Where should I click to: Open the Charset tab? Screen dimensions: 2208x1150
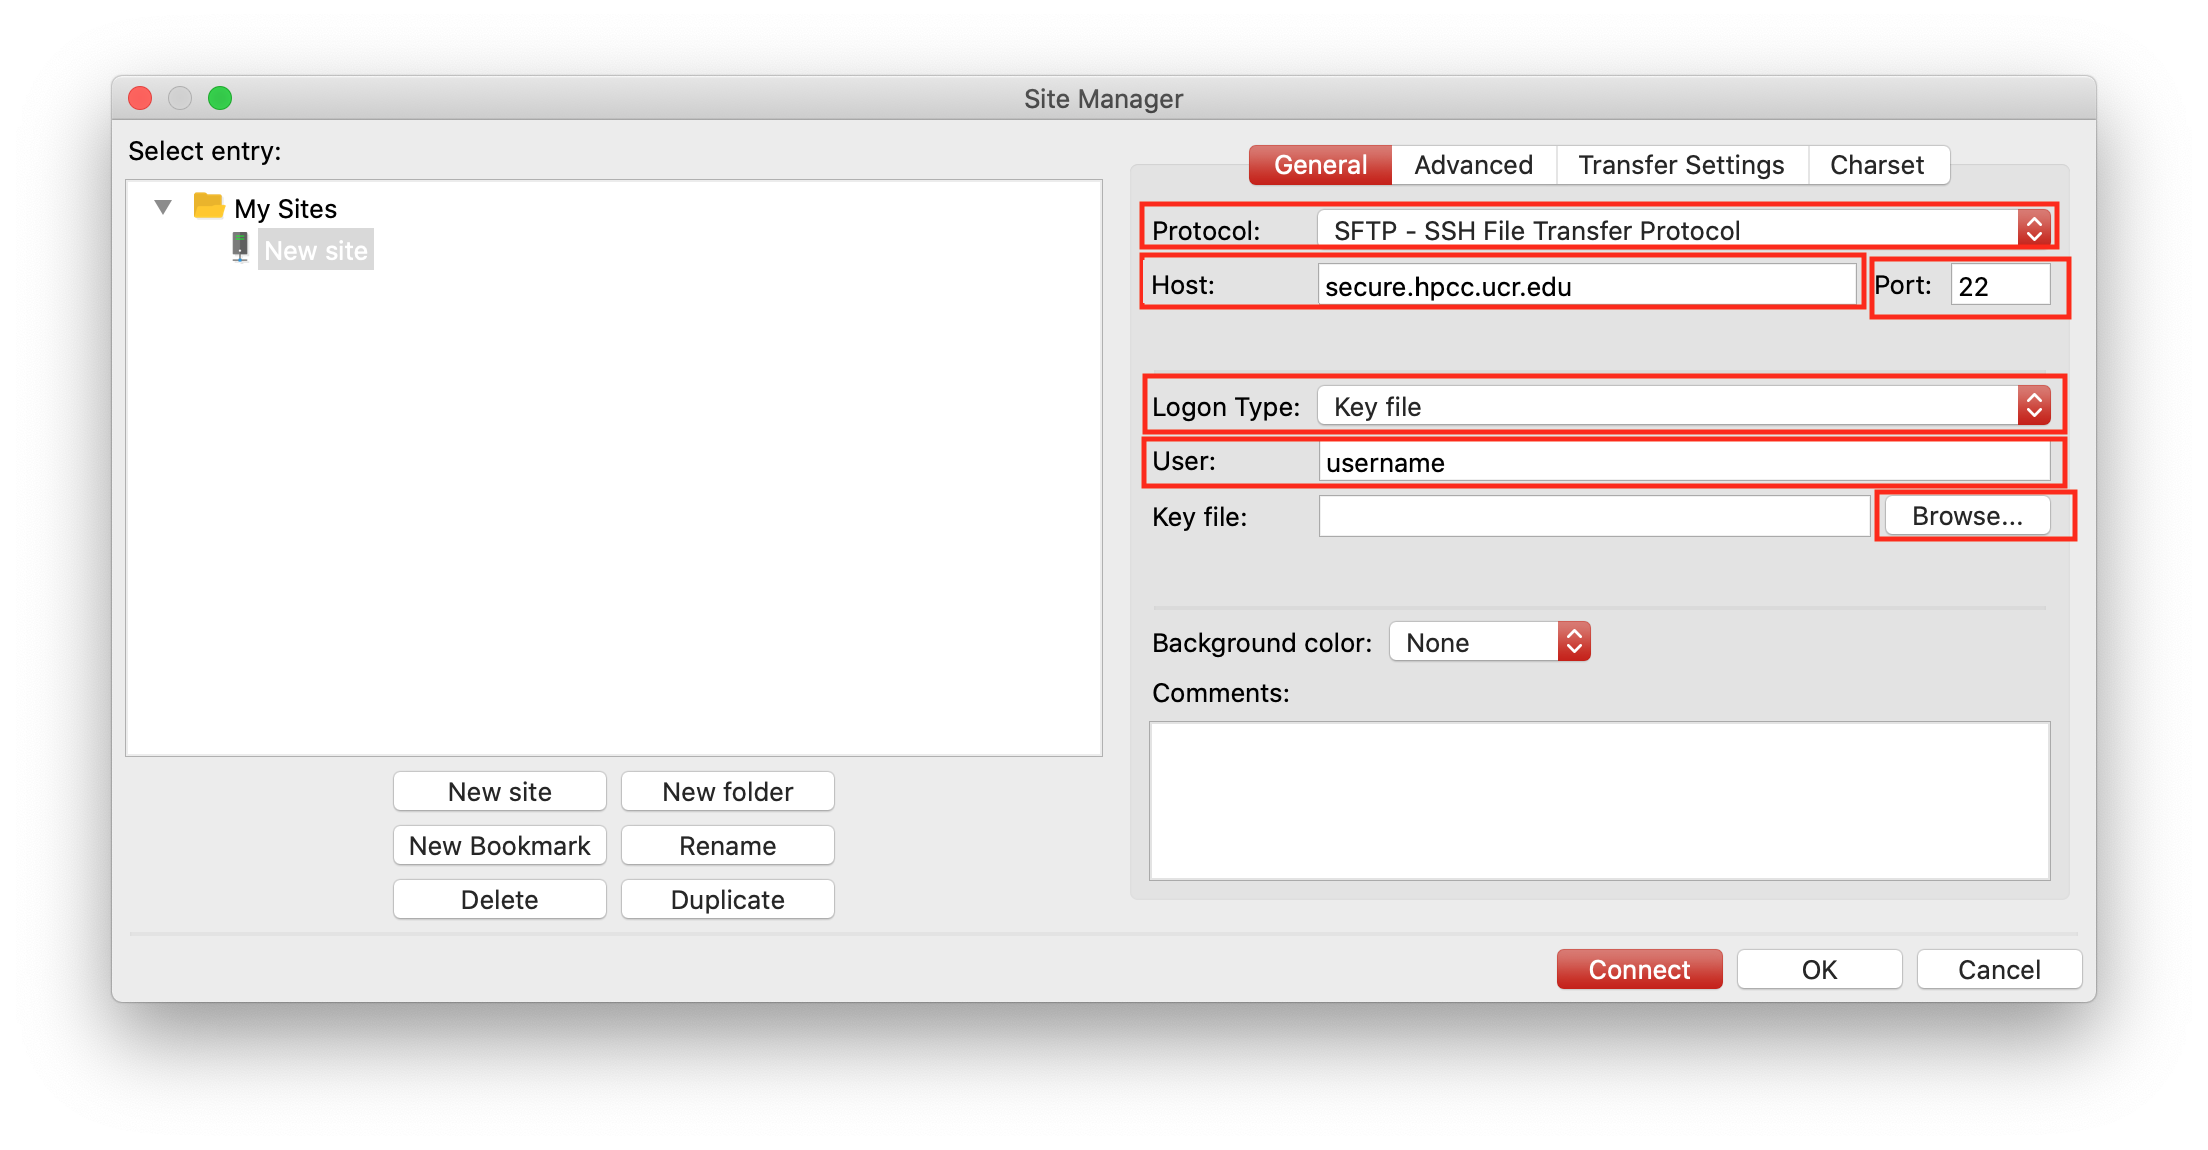(x=1876, y=165)
